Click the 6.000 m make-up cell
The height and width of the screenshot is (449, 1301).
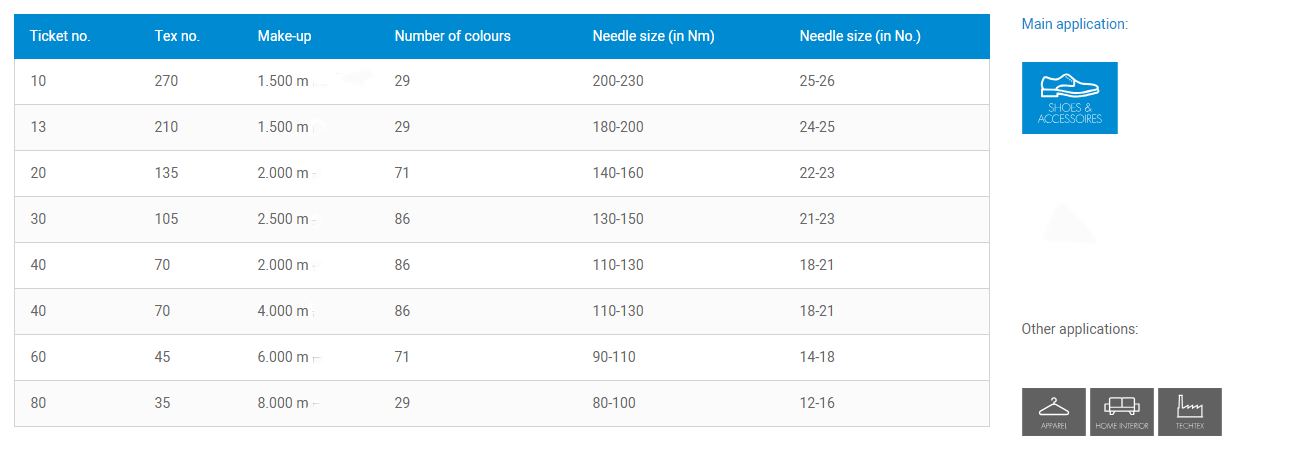pos(283,357)
